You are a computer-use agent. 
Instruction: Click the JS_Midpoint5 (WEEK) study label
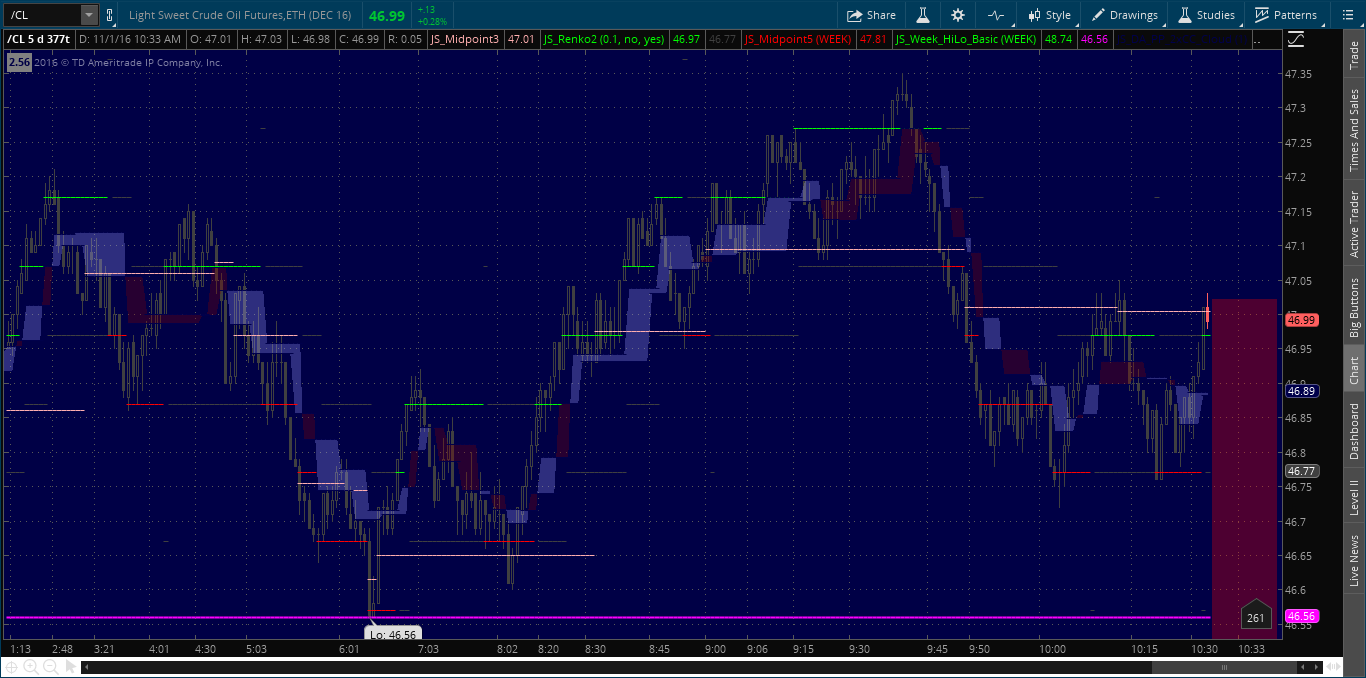tap(798, 39)
